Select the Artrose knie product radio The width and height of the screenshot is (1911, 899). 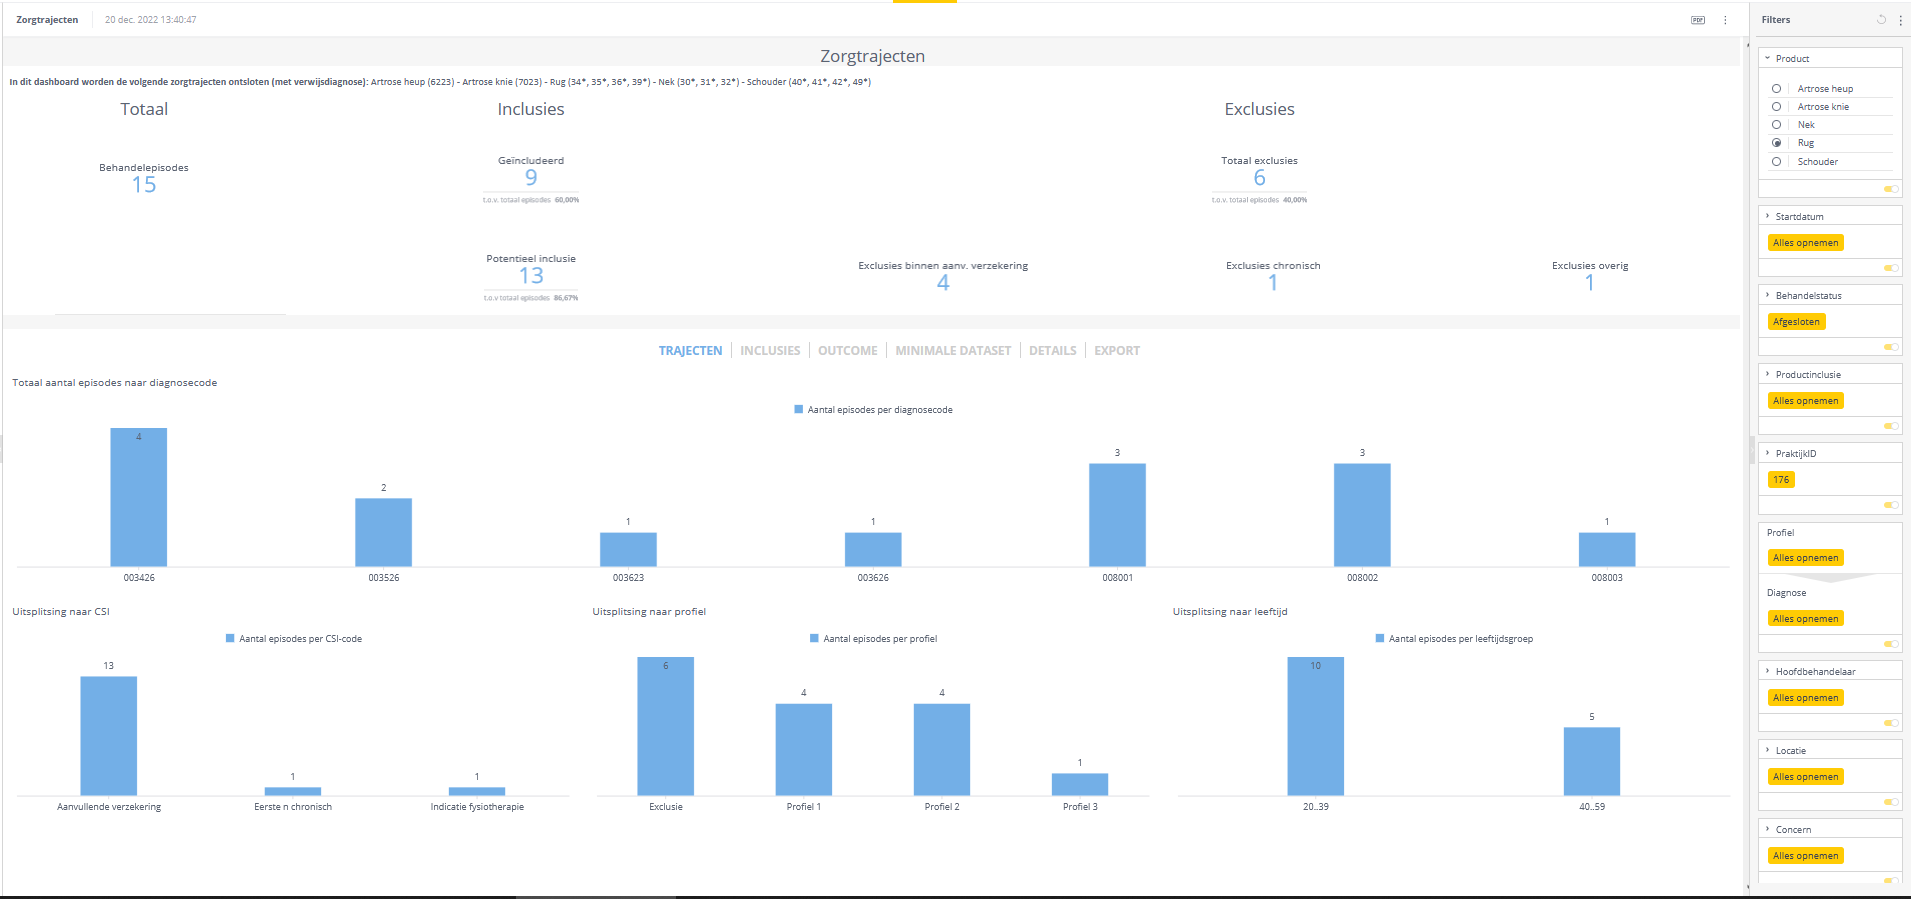coord(1777,107)
